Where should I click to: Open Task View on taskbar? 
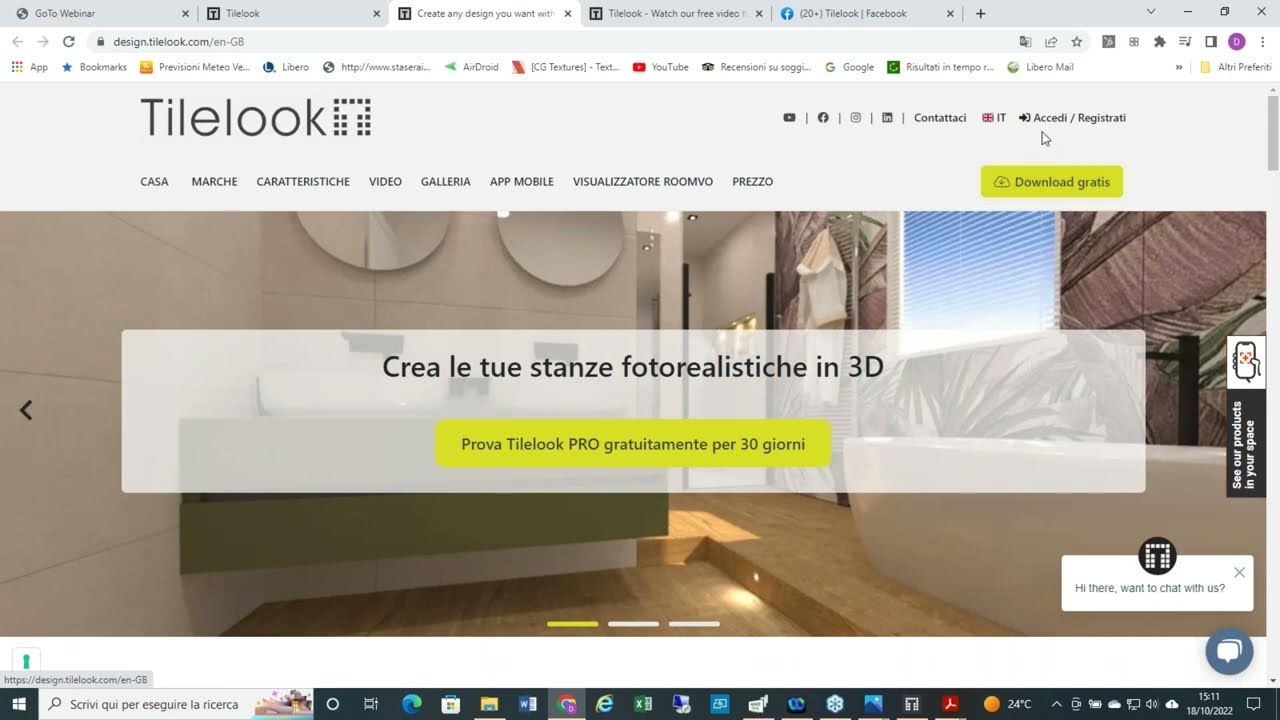pos(371,704)
